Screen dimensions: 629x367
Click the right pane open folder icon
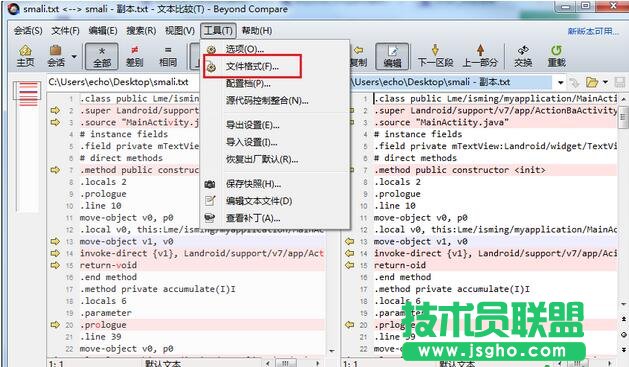591,83
